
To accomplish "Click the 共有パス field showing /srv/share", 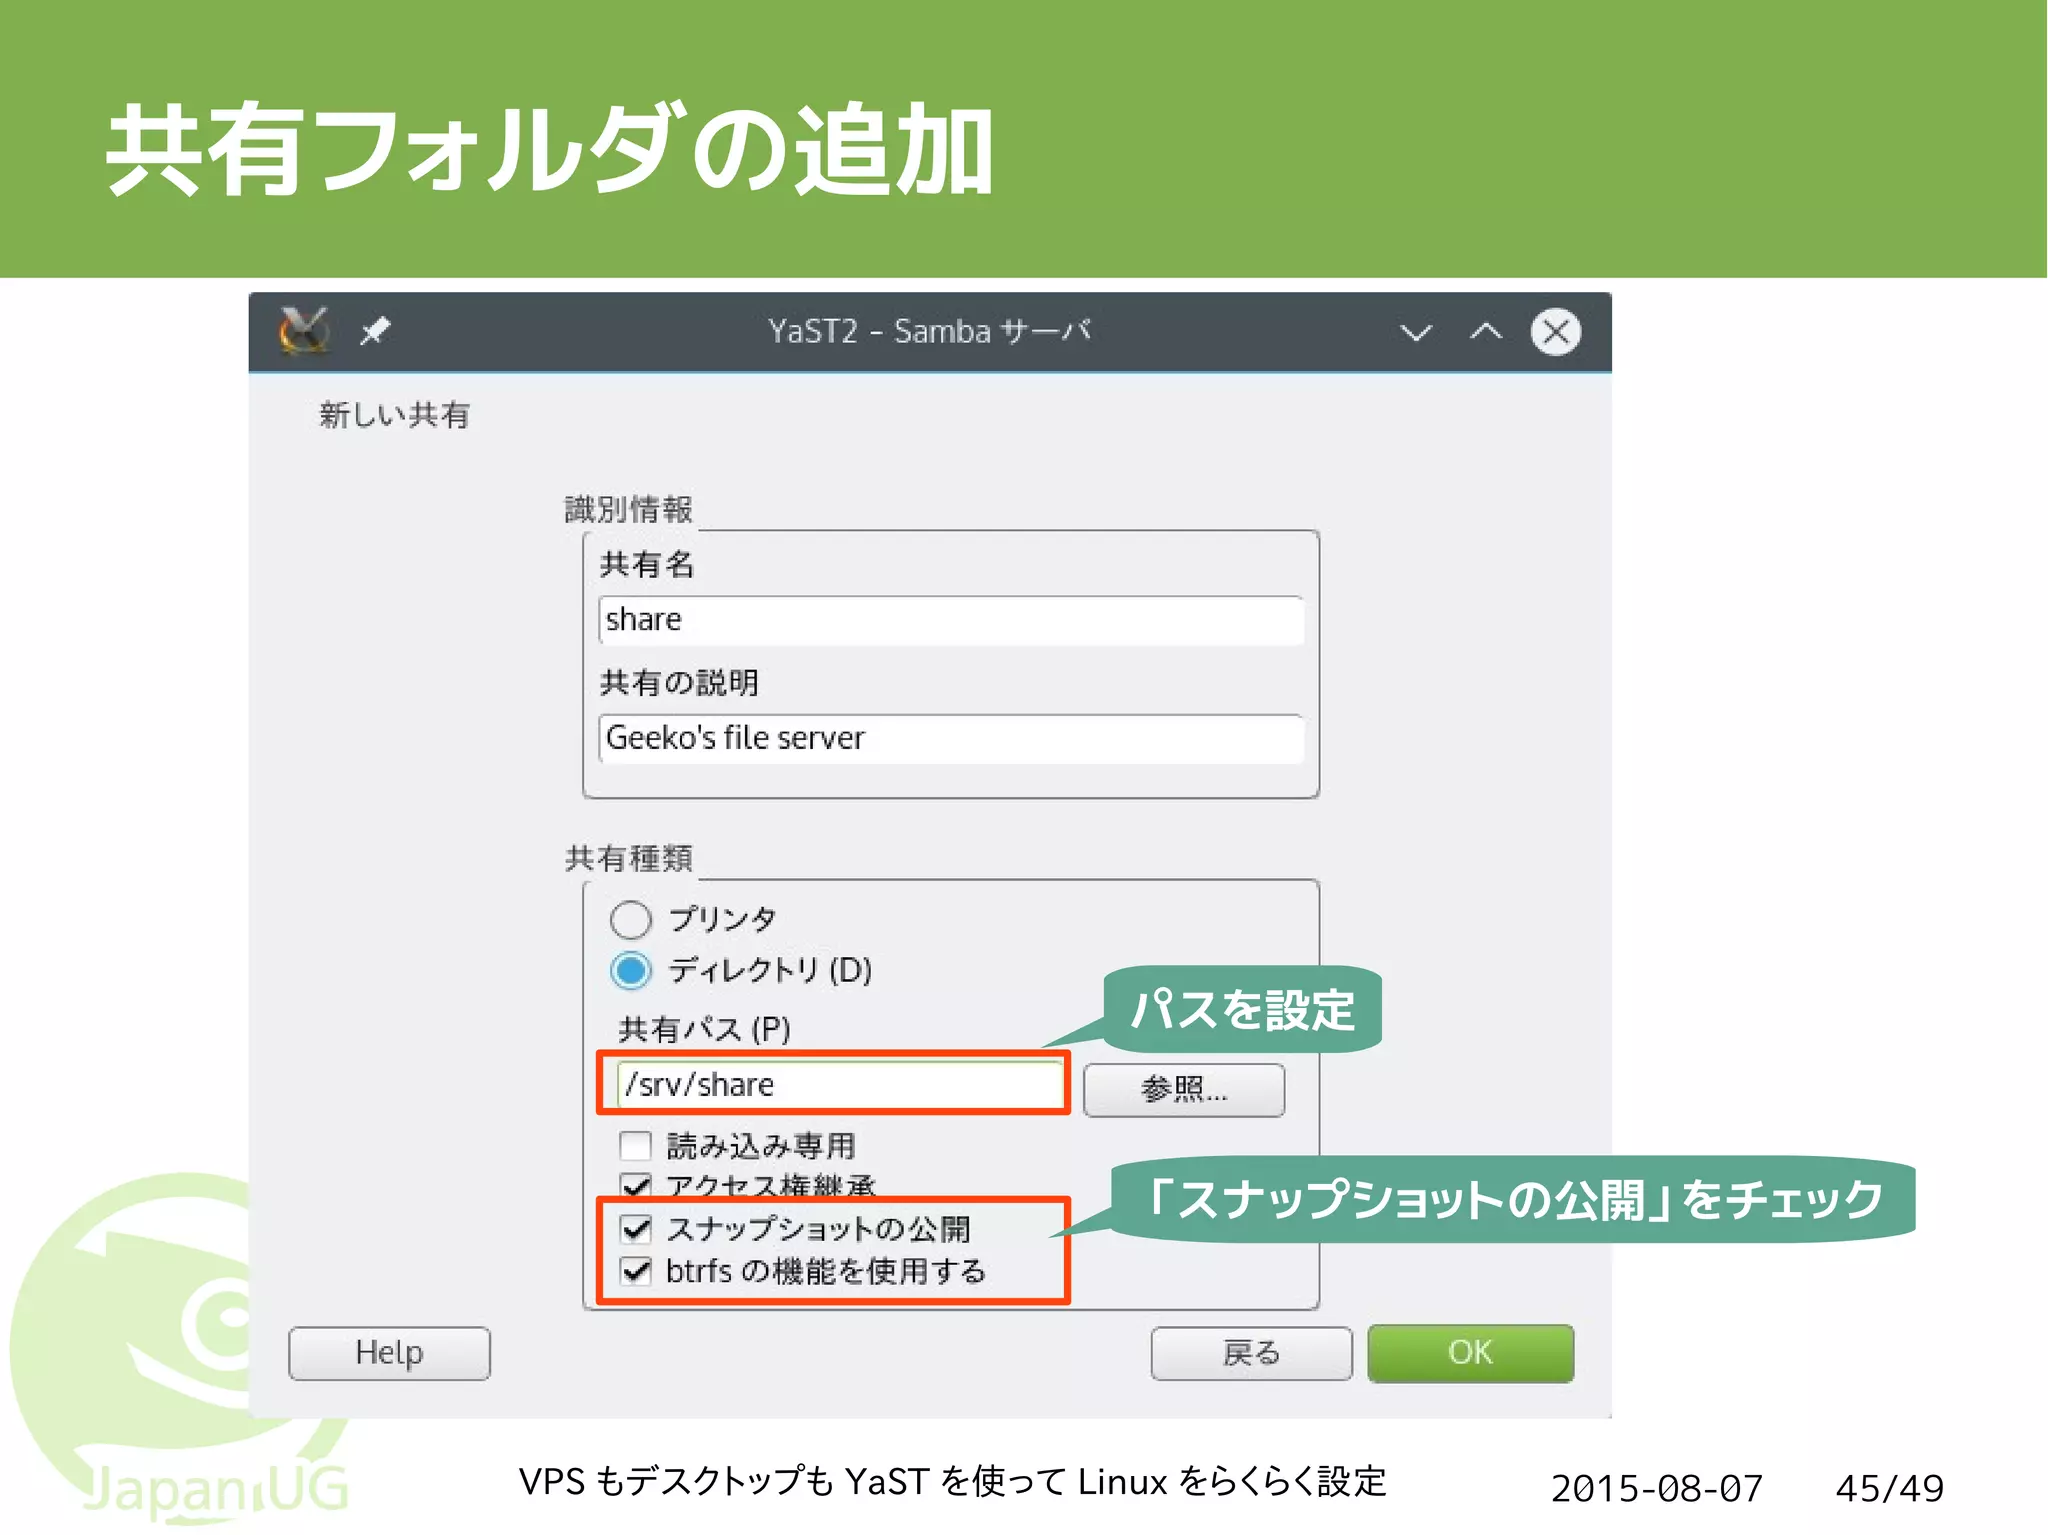I will [x=840, y=1085].
